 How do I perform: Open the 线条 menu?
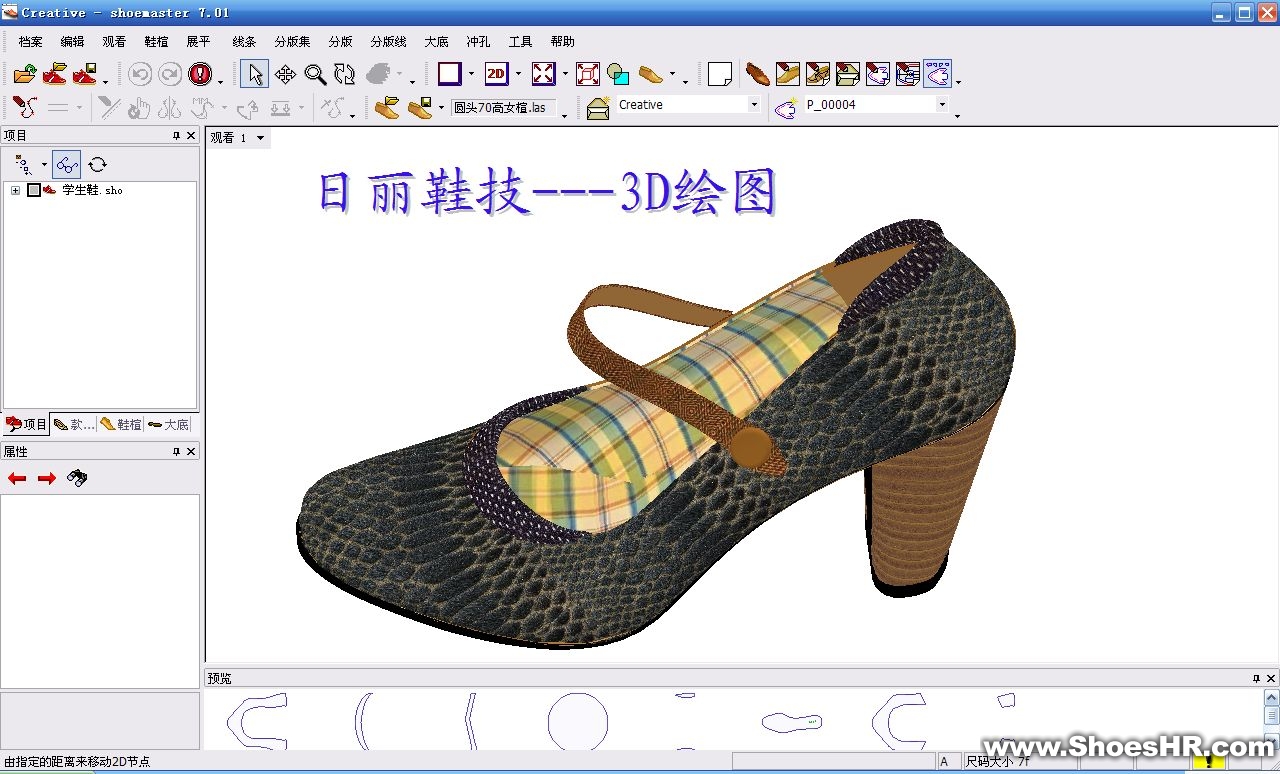[244, 41]
